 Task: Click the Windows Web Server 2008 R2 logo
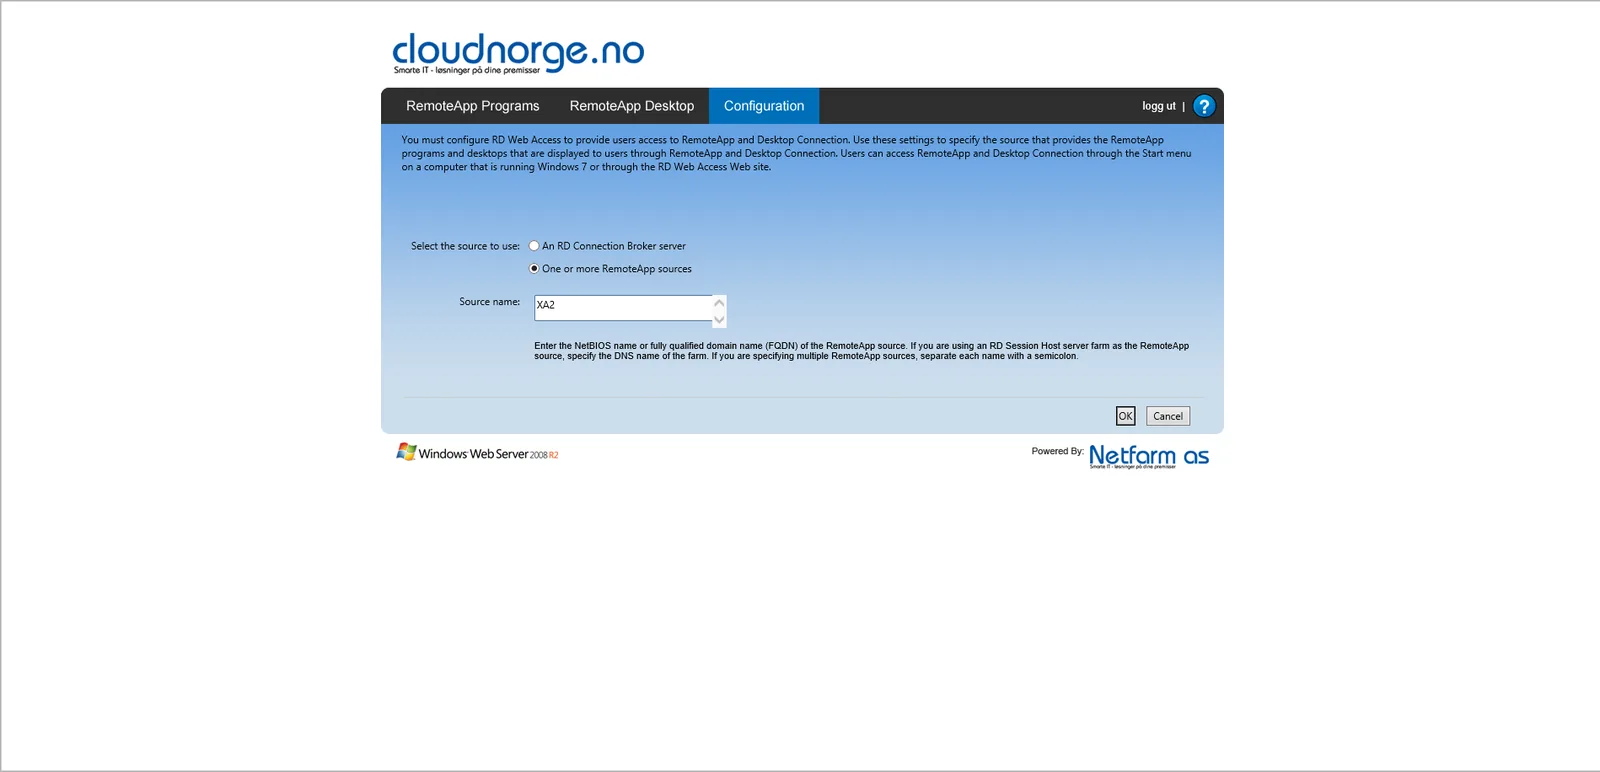point(477,453)
